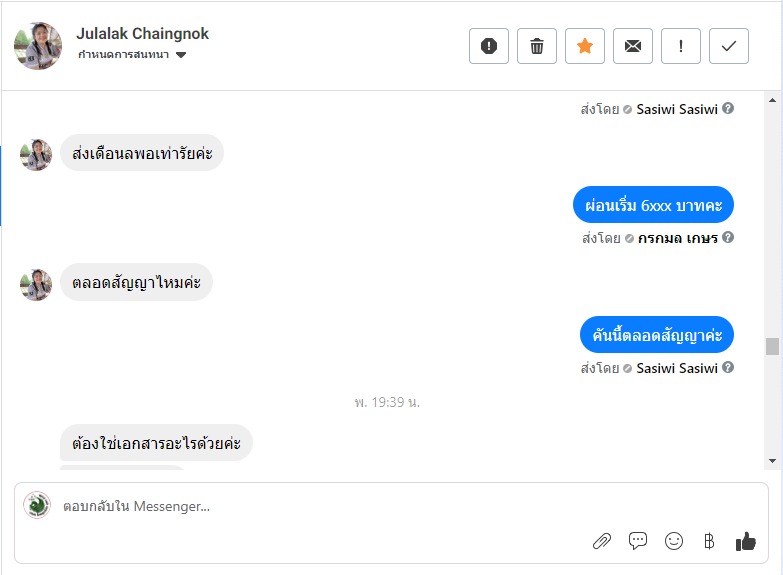Screen dimensions: 783x575
Task: Toggle the orange follow-up star
Action: tap(585, 46)
